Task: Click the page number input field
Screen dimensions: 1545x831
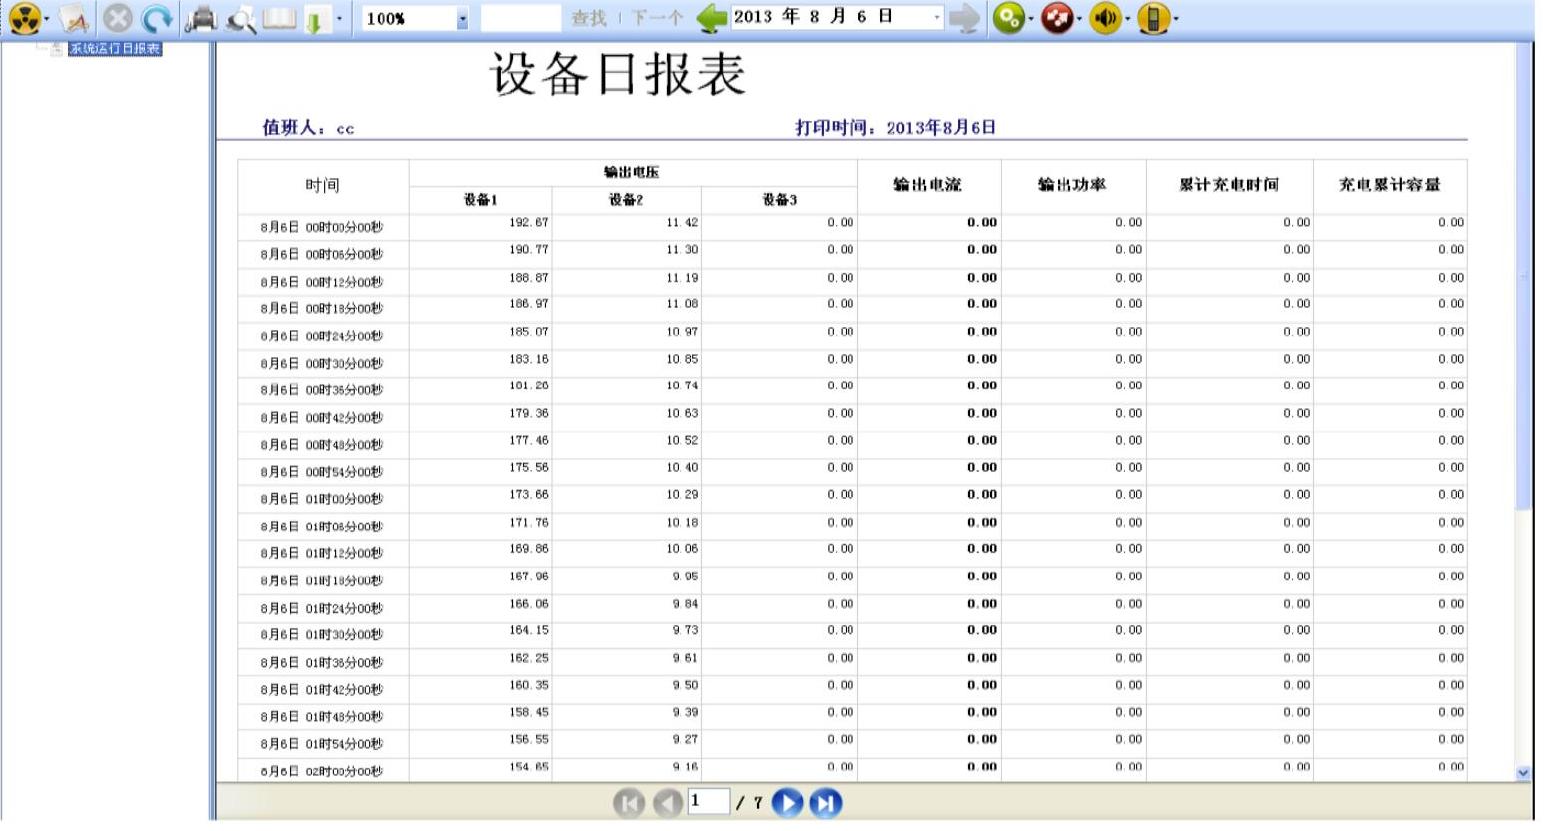Action: [x=708, y=802]
